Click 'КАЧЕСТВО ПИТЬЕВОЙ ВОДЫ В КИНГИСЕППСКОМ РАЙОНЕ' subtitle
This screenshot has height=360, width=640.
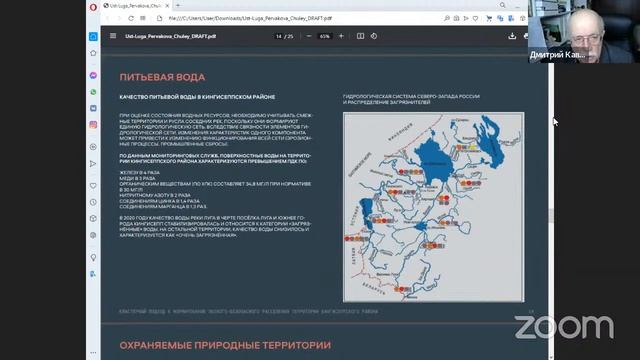197,97
